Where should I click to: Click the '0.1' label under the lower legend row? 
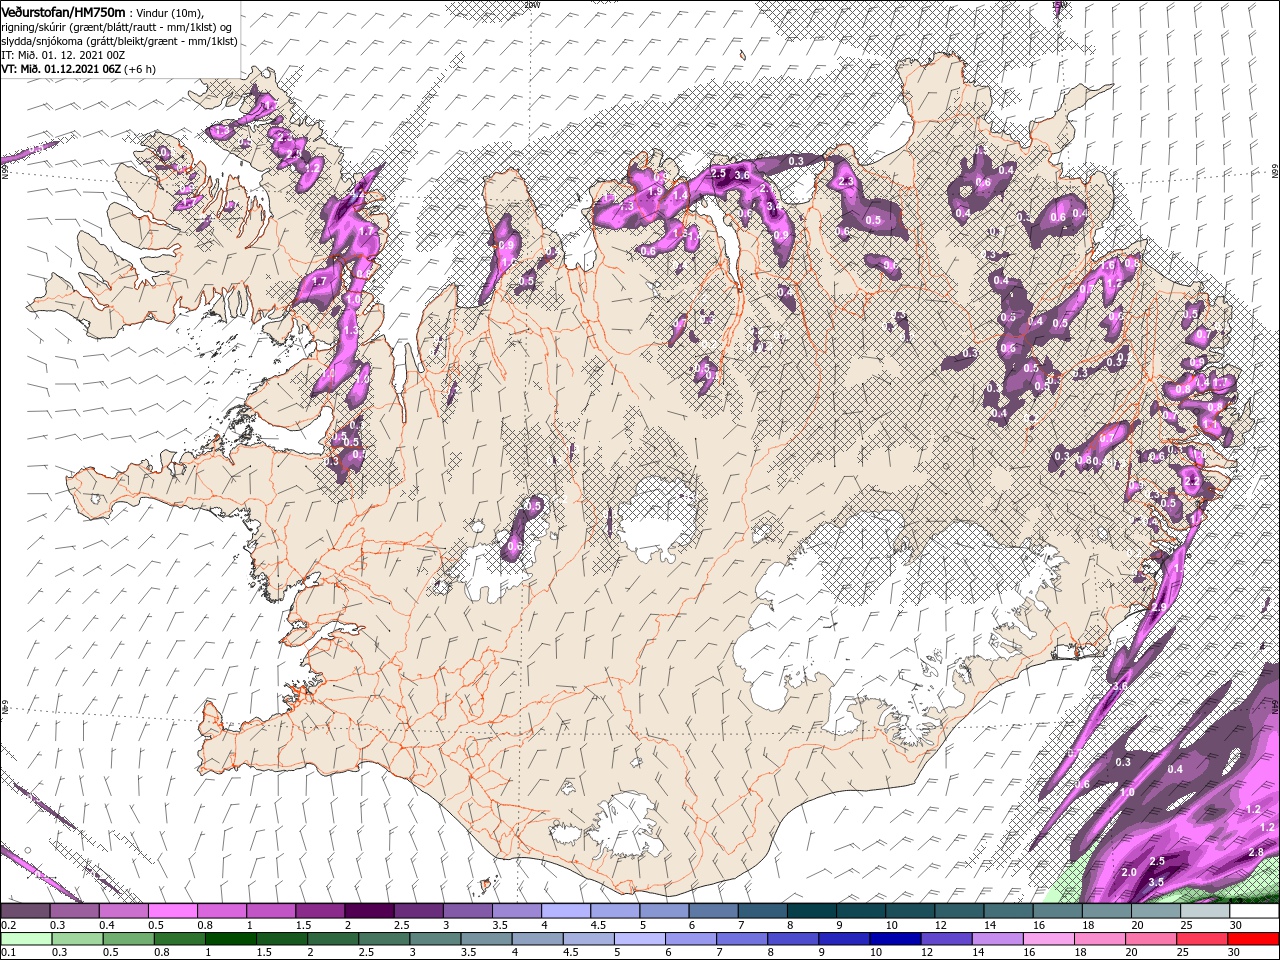[x=7, y=953]
